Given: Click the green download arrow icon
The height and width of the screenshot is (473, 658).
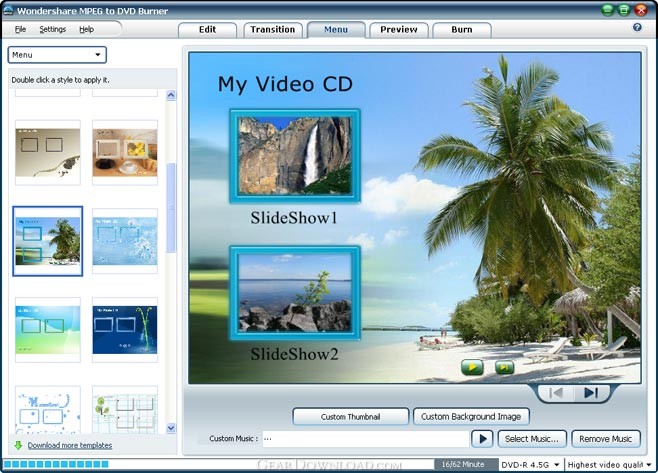Looking at the screenshot, I should pos(18,445).
